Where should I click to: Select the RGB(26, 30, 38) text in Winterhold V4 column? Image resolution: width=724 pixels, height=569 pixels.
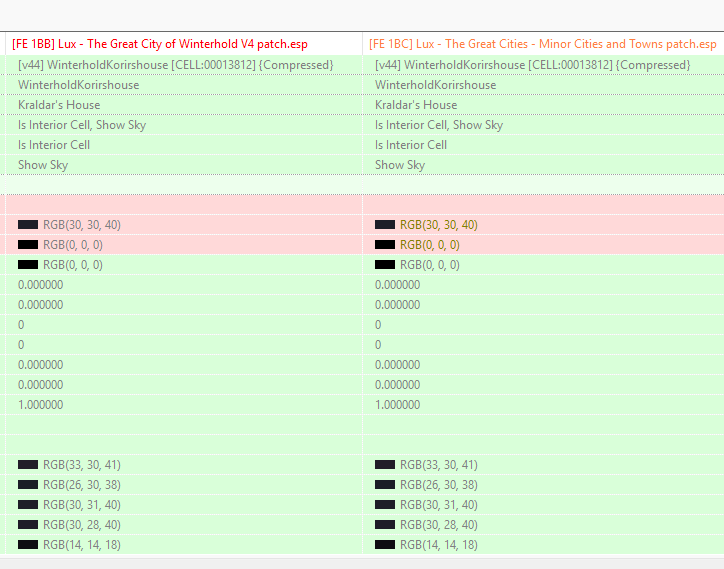tap(82, 484)
